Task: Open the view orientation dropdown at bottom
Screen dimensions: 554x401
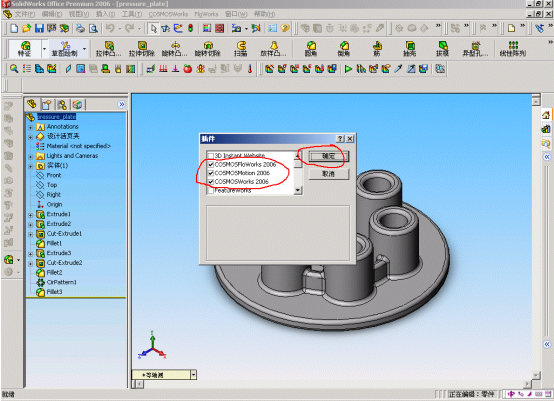Action: tap(193, 375)
